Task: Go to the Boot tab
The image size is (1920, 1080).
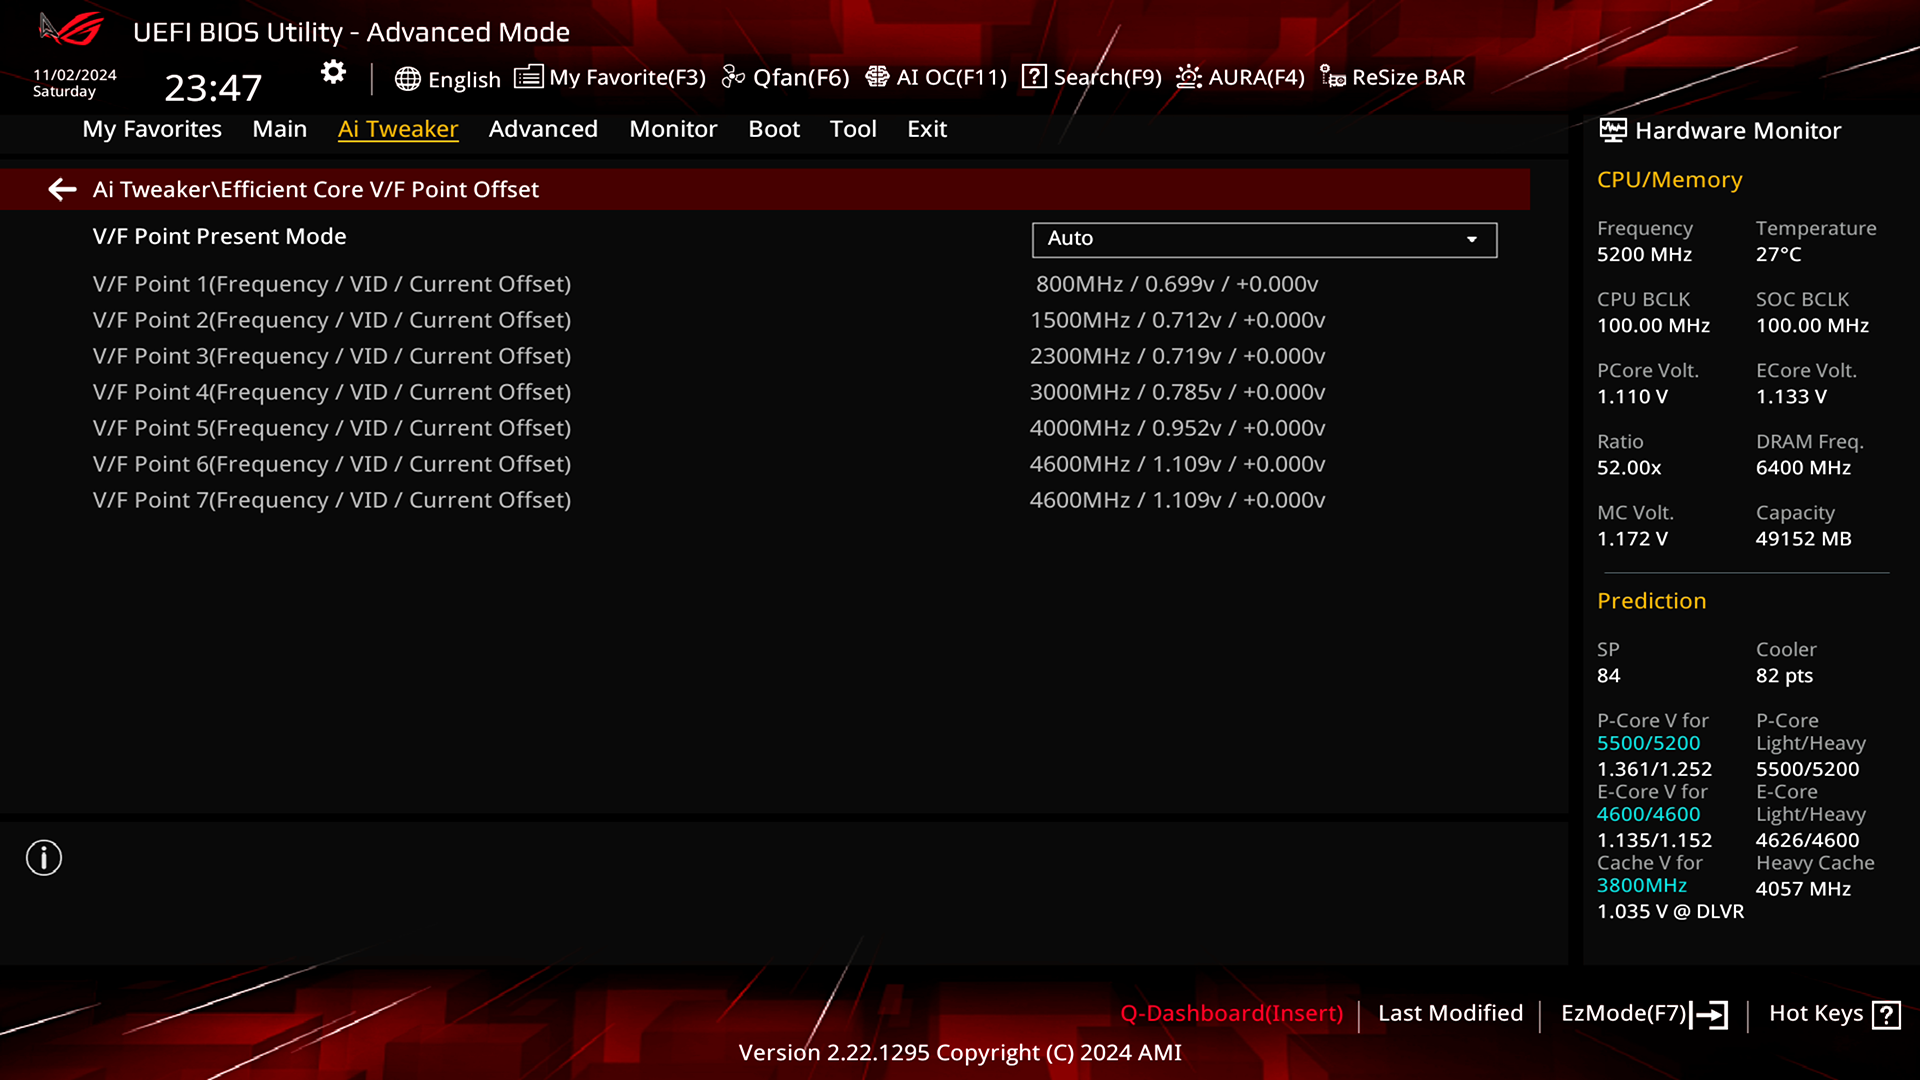Action: click(x=774, y=129)
